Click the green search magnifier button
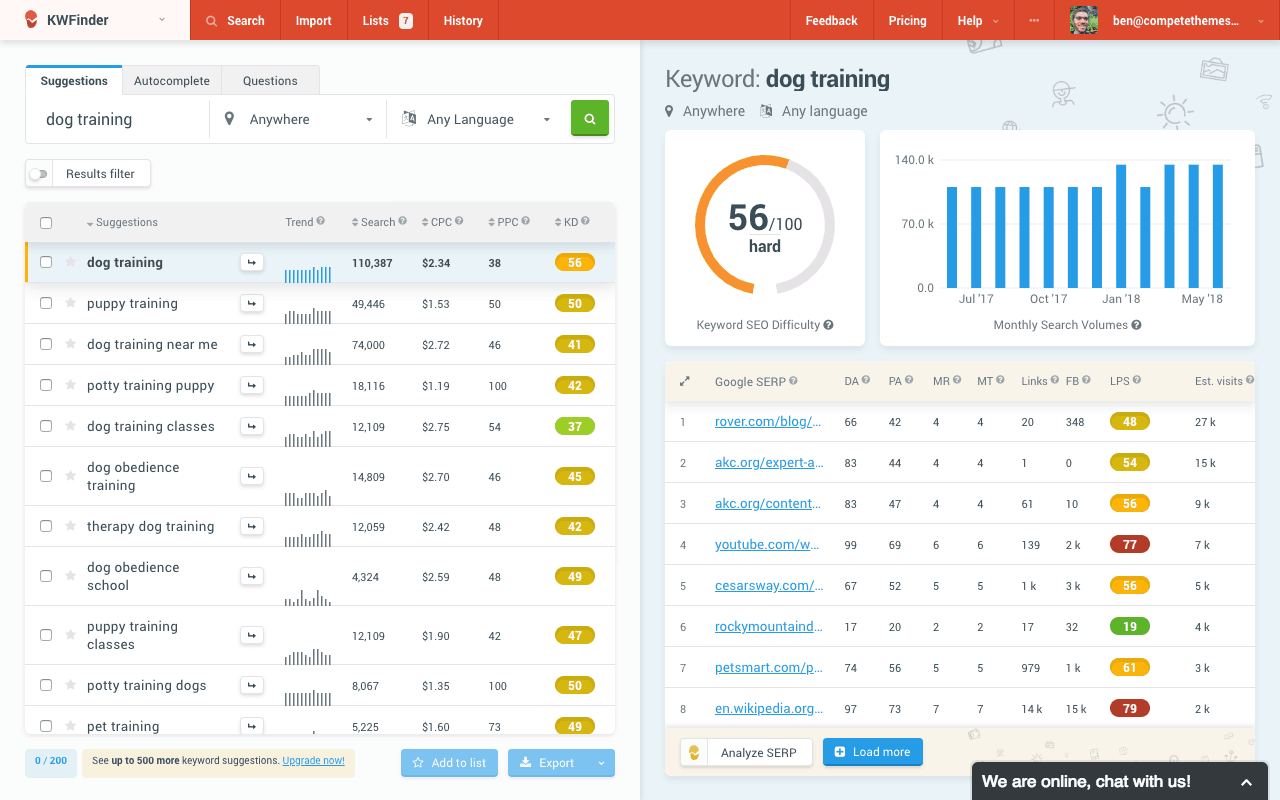 [589, 119]
